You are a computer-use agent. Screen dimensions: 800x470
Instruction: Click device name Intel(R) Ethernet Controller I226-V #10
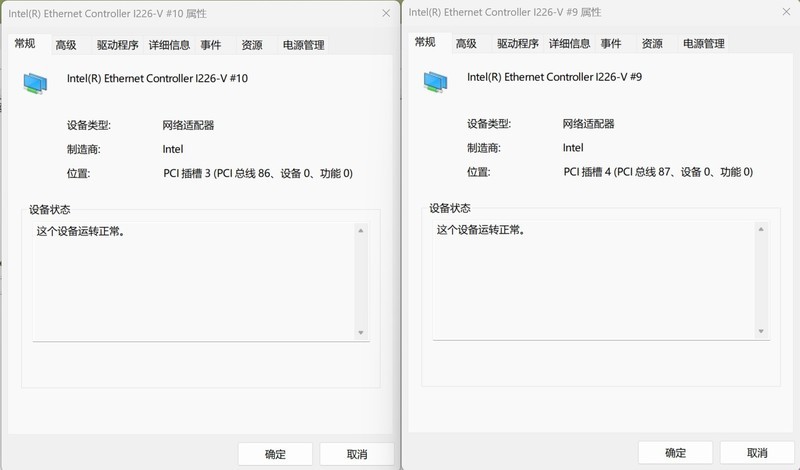(x=157, y=78)
